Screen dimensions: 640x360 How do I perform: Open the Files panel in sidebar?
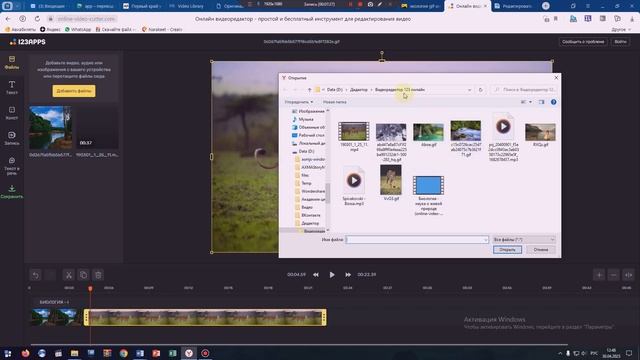12,62
